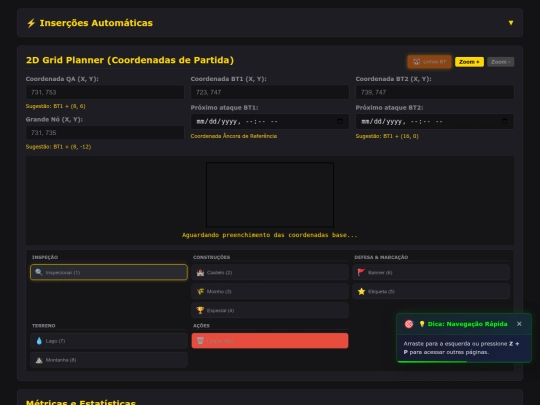
Task: Click the 'Grande Nó (X, Y):' label
Action: (54, 119)
